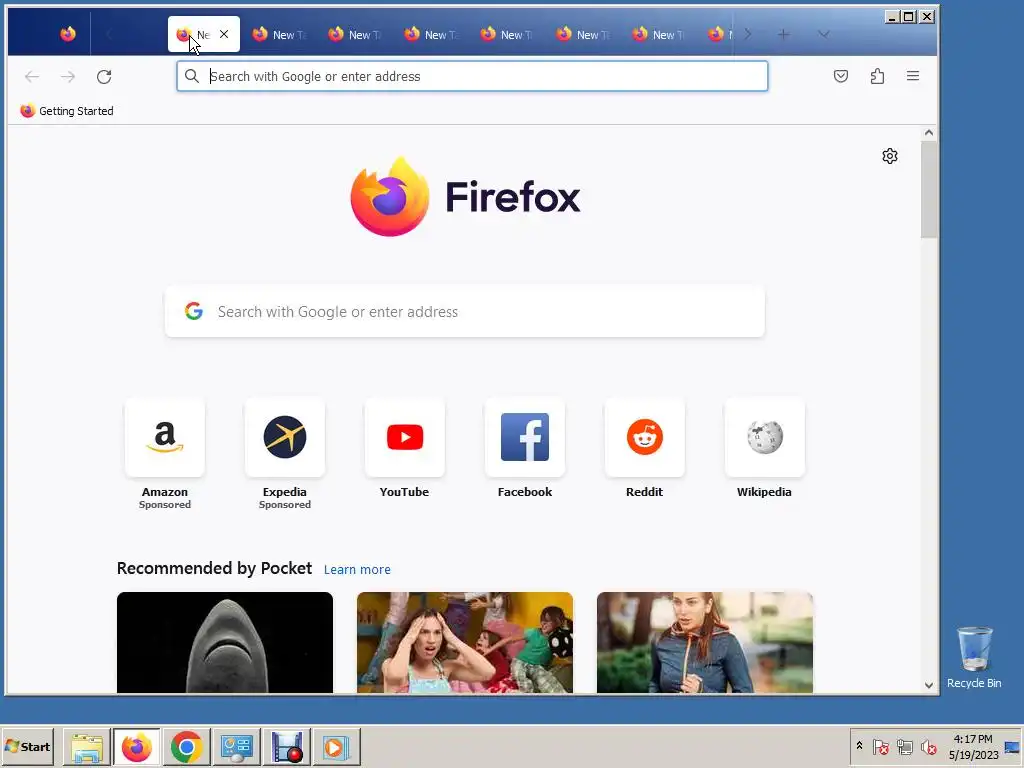1024x768 pixels.
Task: Go forward one page
Action: [68, 76]
